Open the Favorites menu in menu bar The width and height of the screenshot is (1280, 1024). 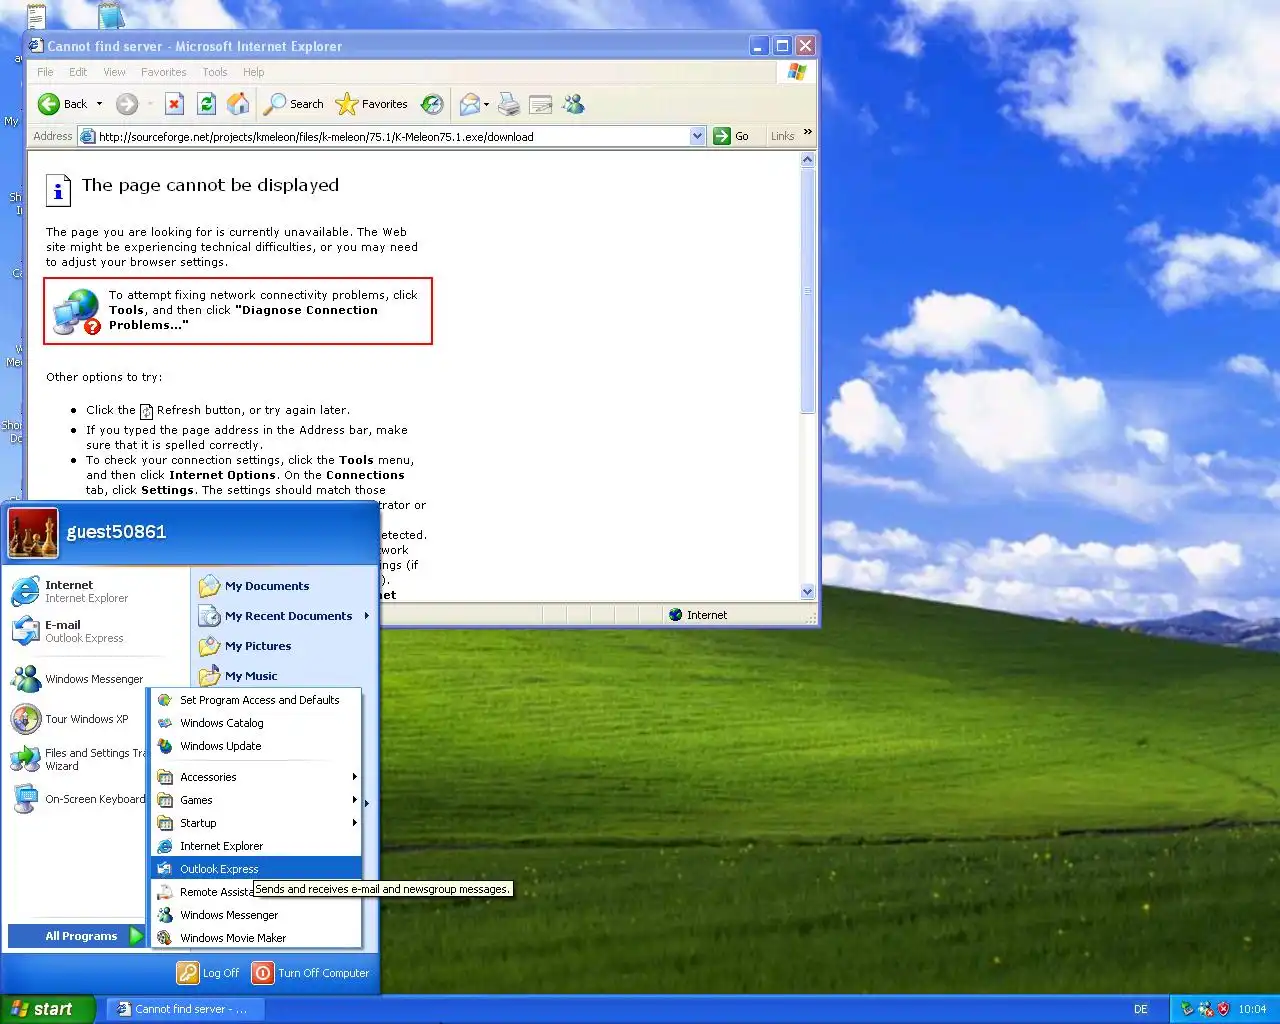coord(163,72)
